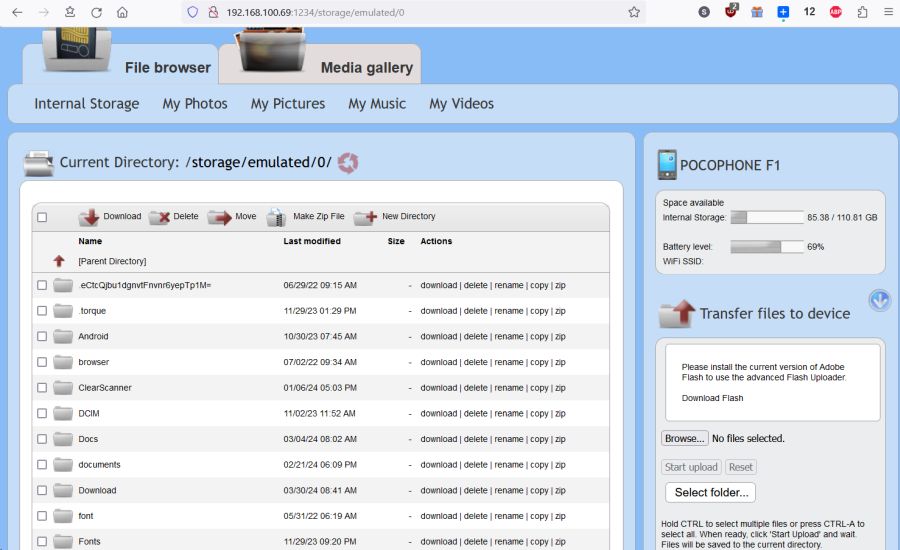Check the box for Docs folder
The image size is (900, 550).
click(42, 439)
